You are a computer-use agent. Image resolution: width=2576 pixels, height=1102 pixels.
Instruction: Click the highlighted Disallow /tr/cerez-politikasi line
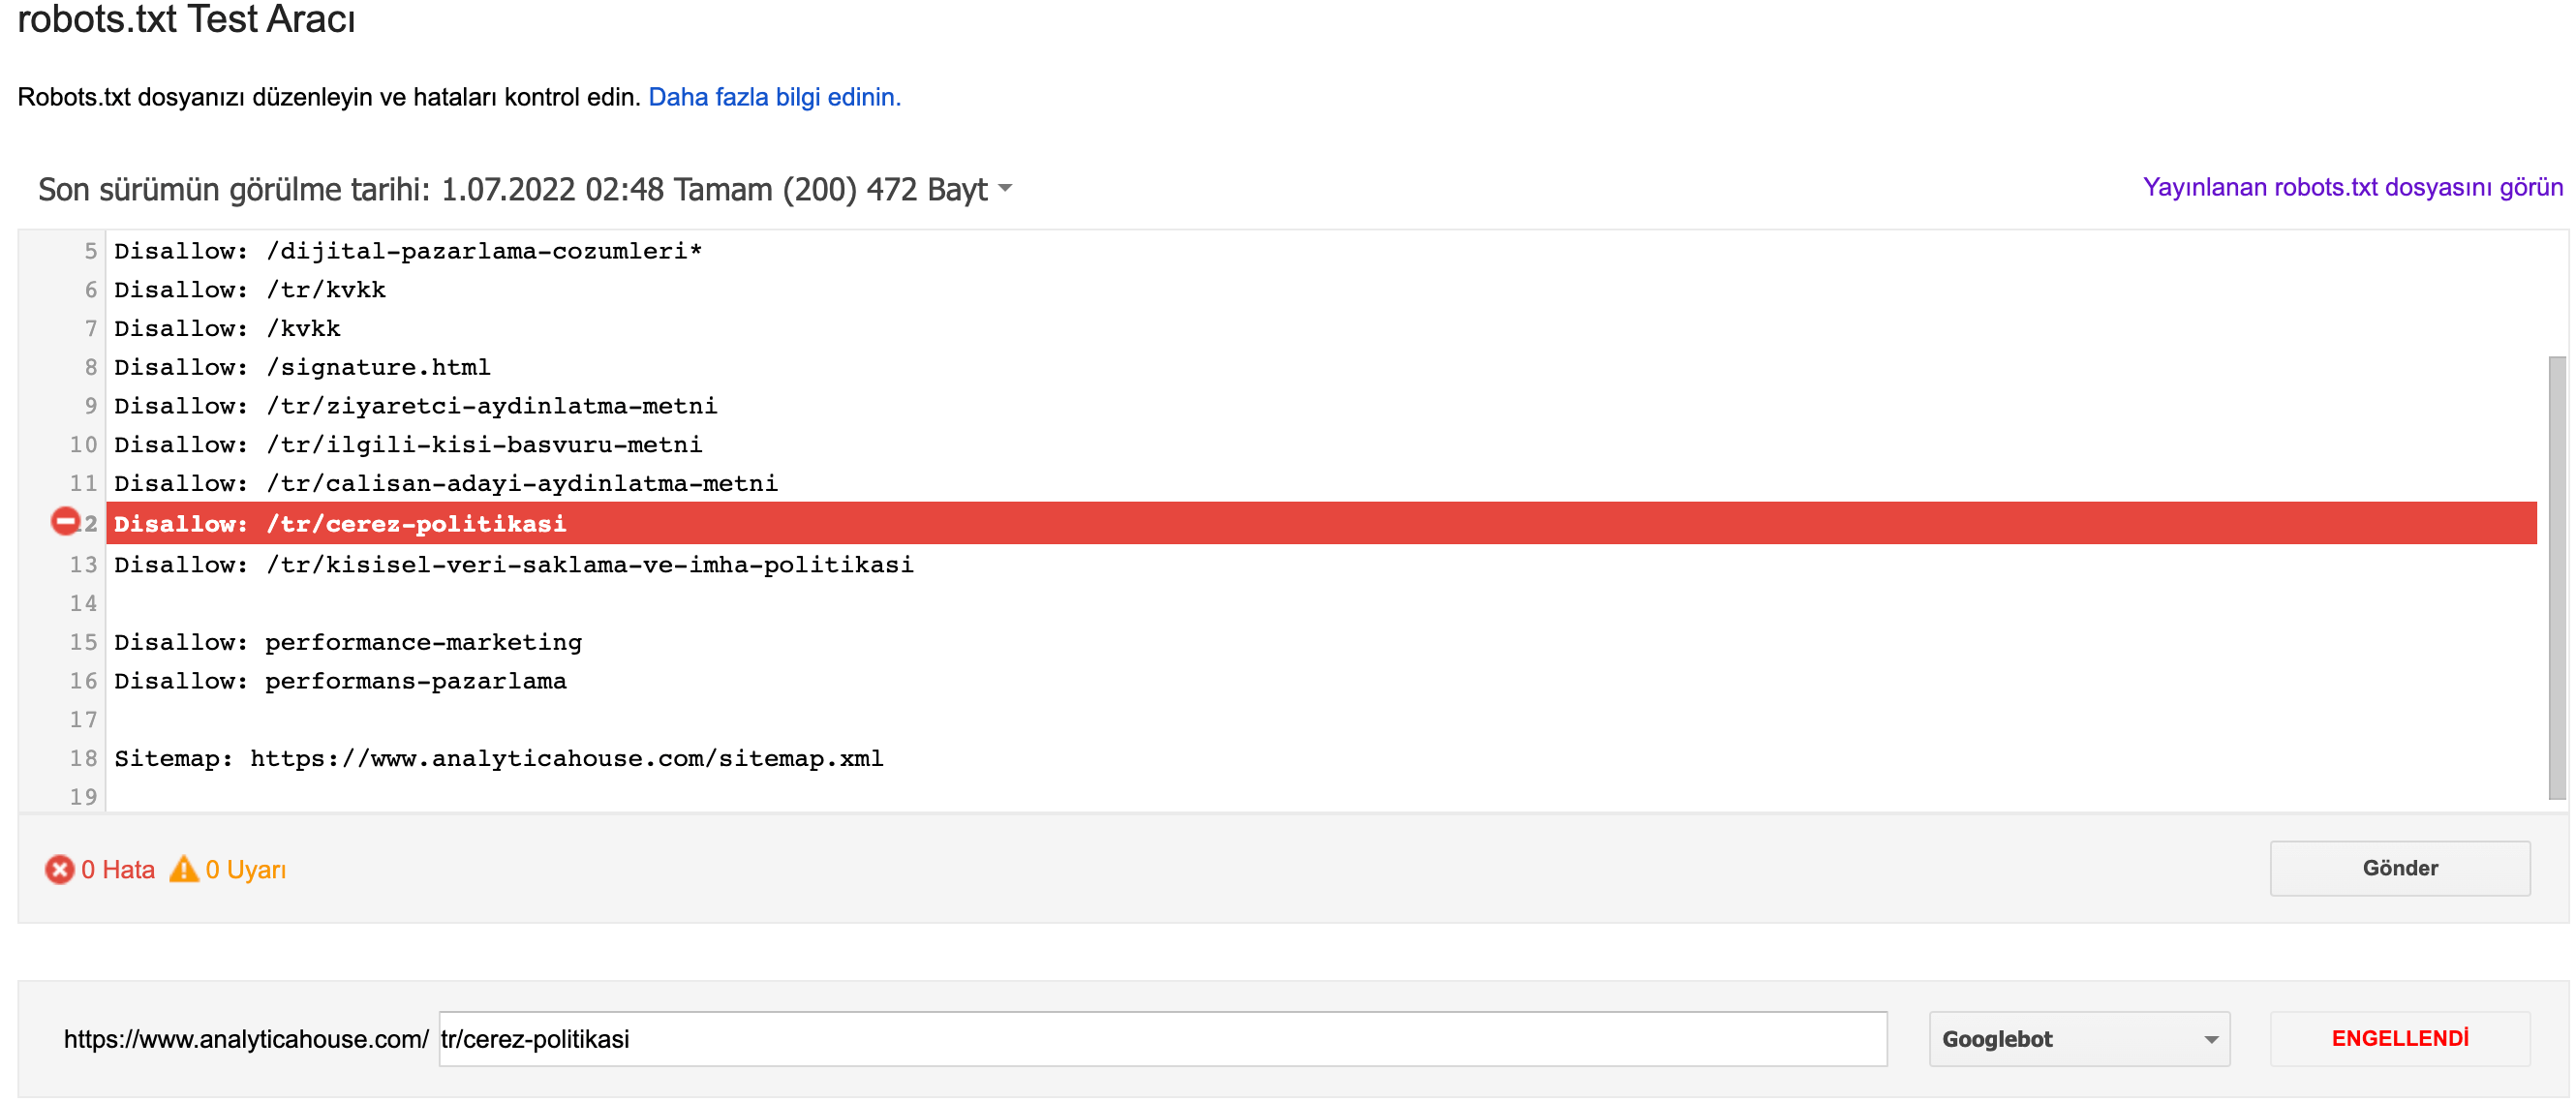(x=340, y=524)
